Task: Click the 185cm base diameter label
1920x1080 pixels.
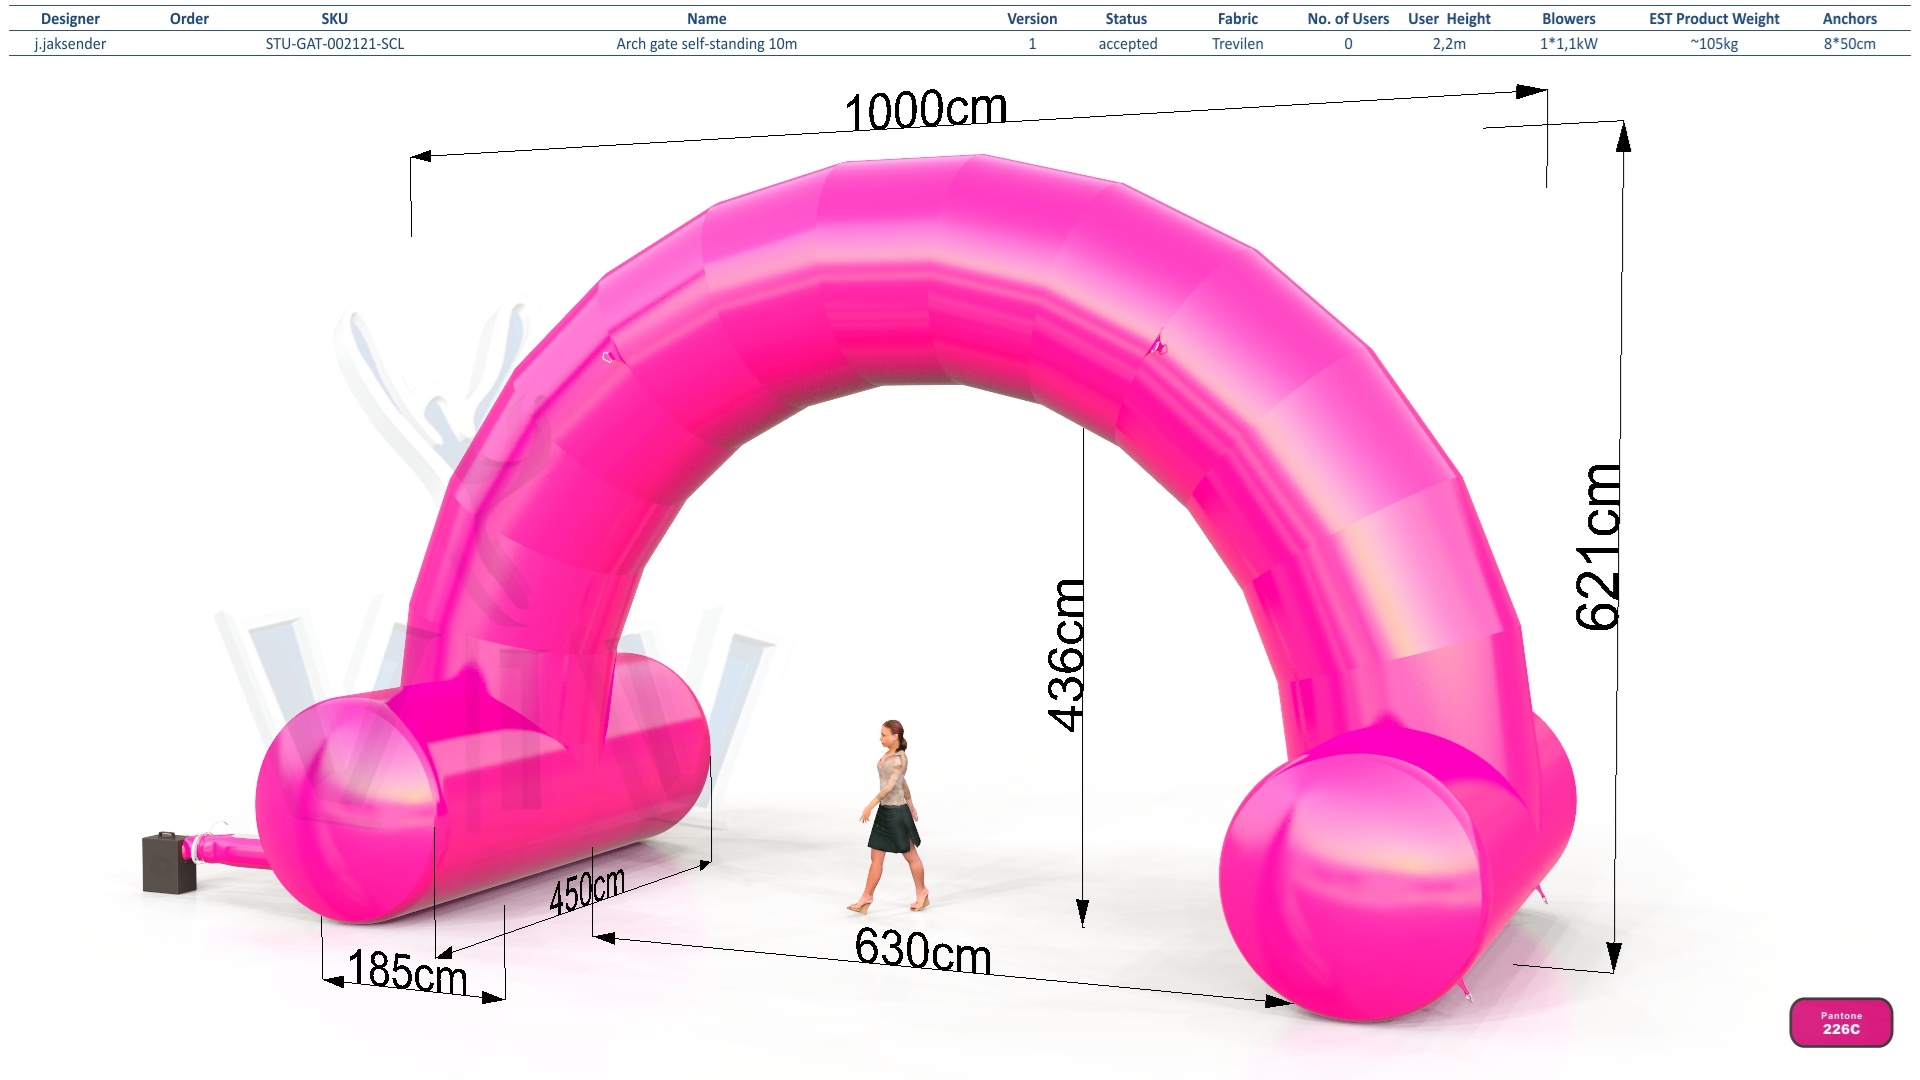Action: 408,972
